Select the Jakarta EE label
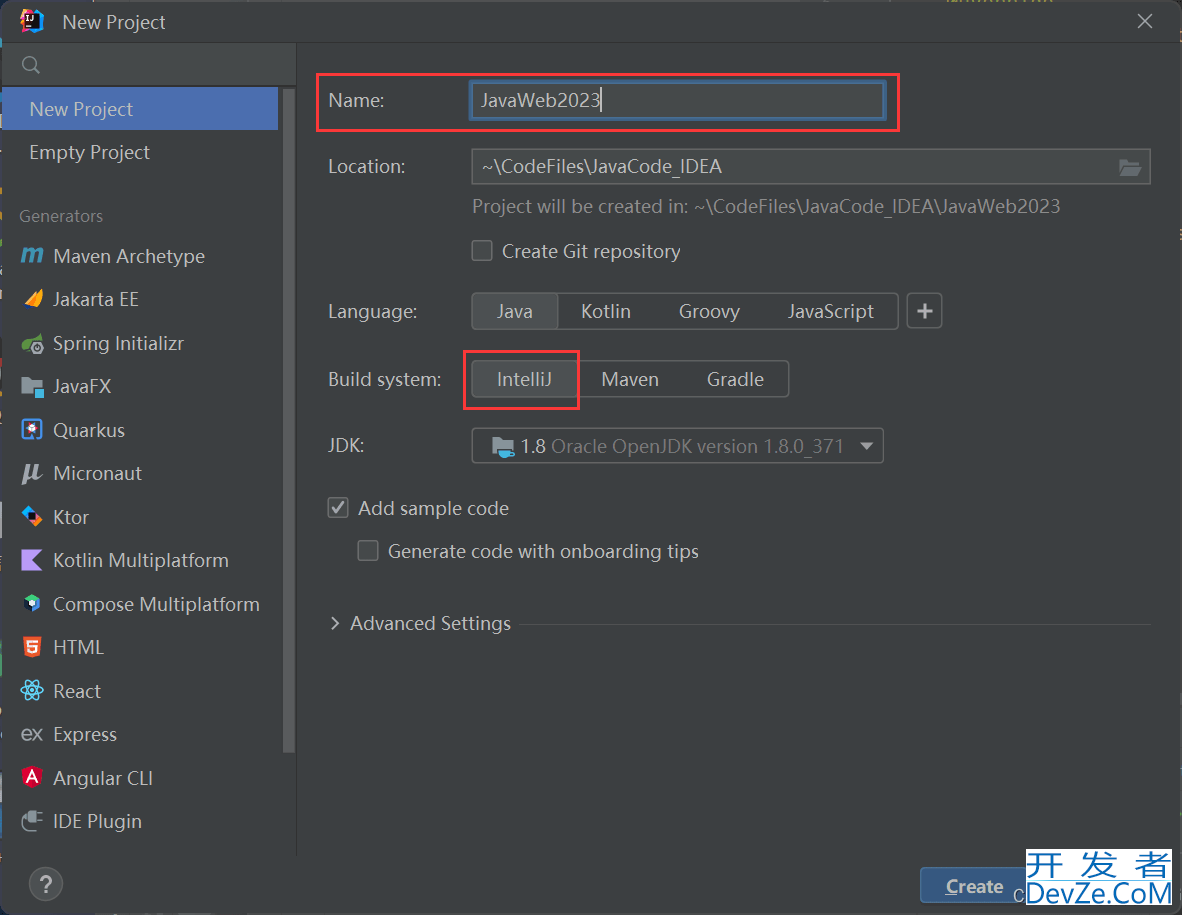Viewport: 1182px width, 915px height. pos(96,299)
